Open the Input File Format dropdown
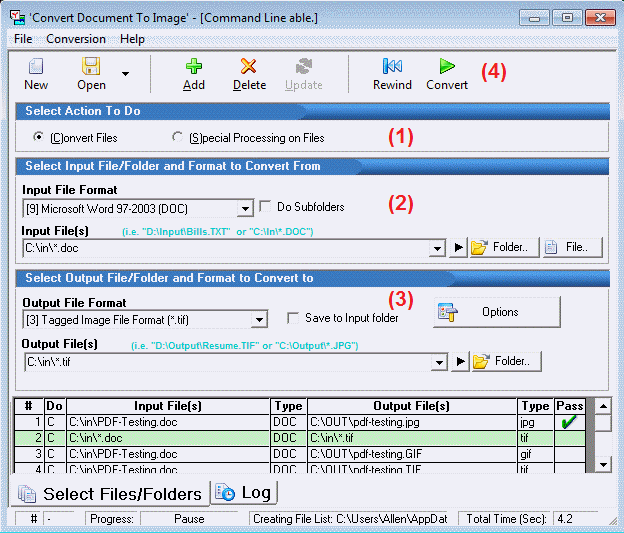Screen dimensions: 624x533 click(x=245, y=209)
